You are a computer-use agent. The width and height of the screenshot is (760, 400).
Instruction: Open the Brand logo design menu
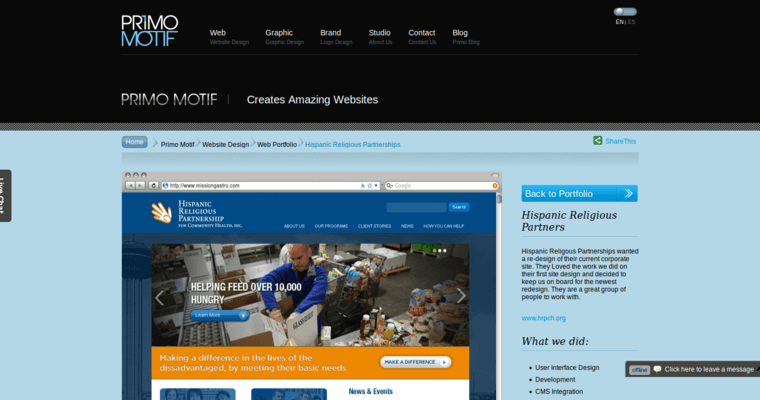[330, 33]
